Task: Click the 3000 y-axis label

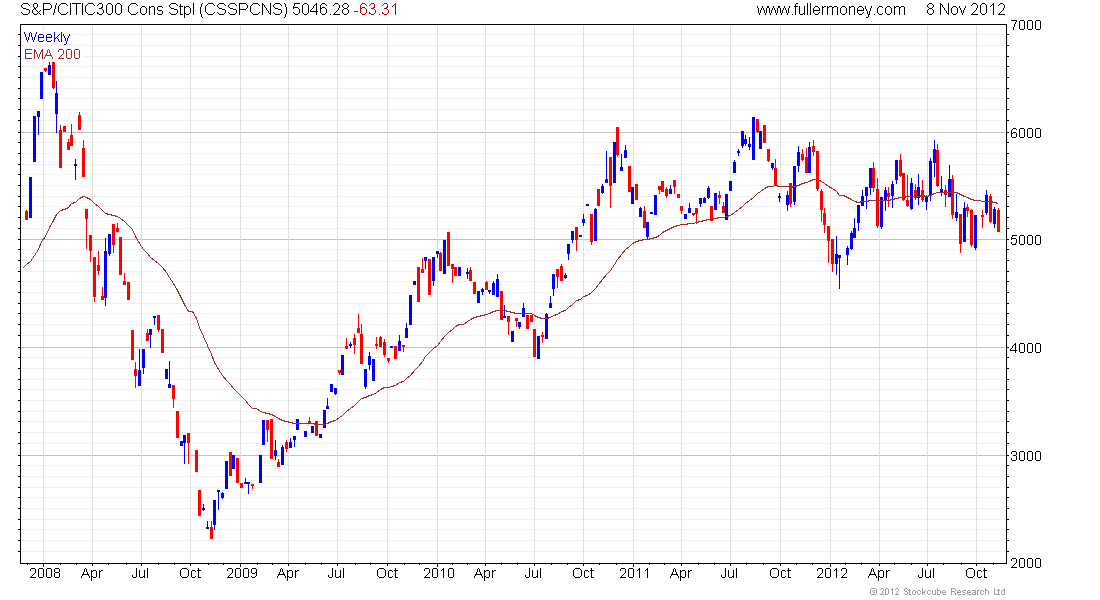Action: point(1026,455)
